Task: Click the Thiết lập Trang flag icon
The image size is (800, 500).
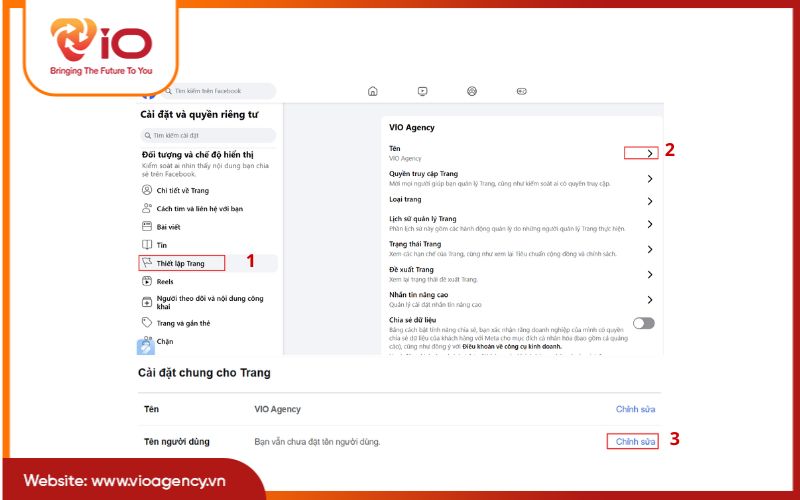Action: pyautogui.click(x=147, y=263)
